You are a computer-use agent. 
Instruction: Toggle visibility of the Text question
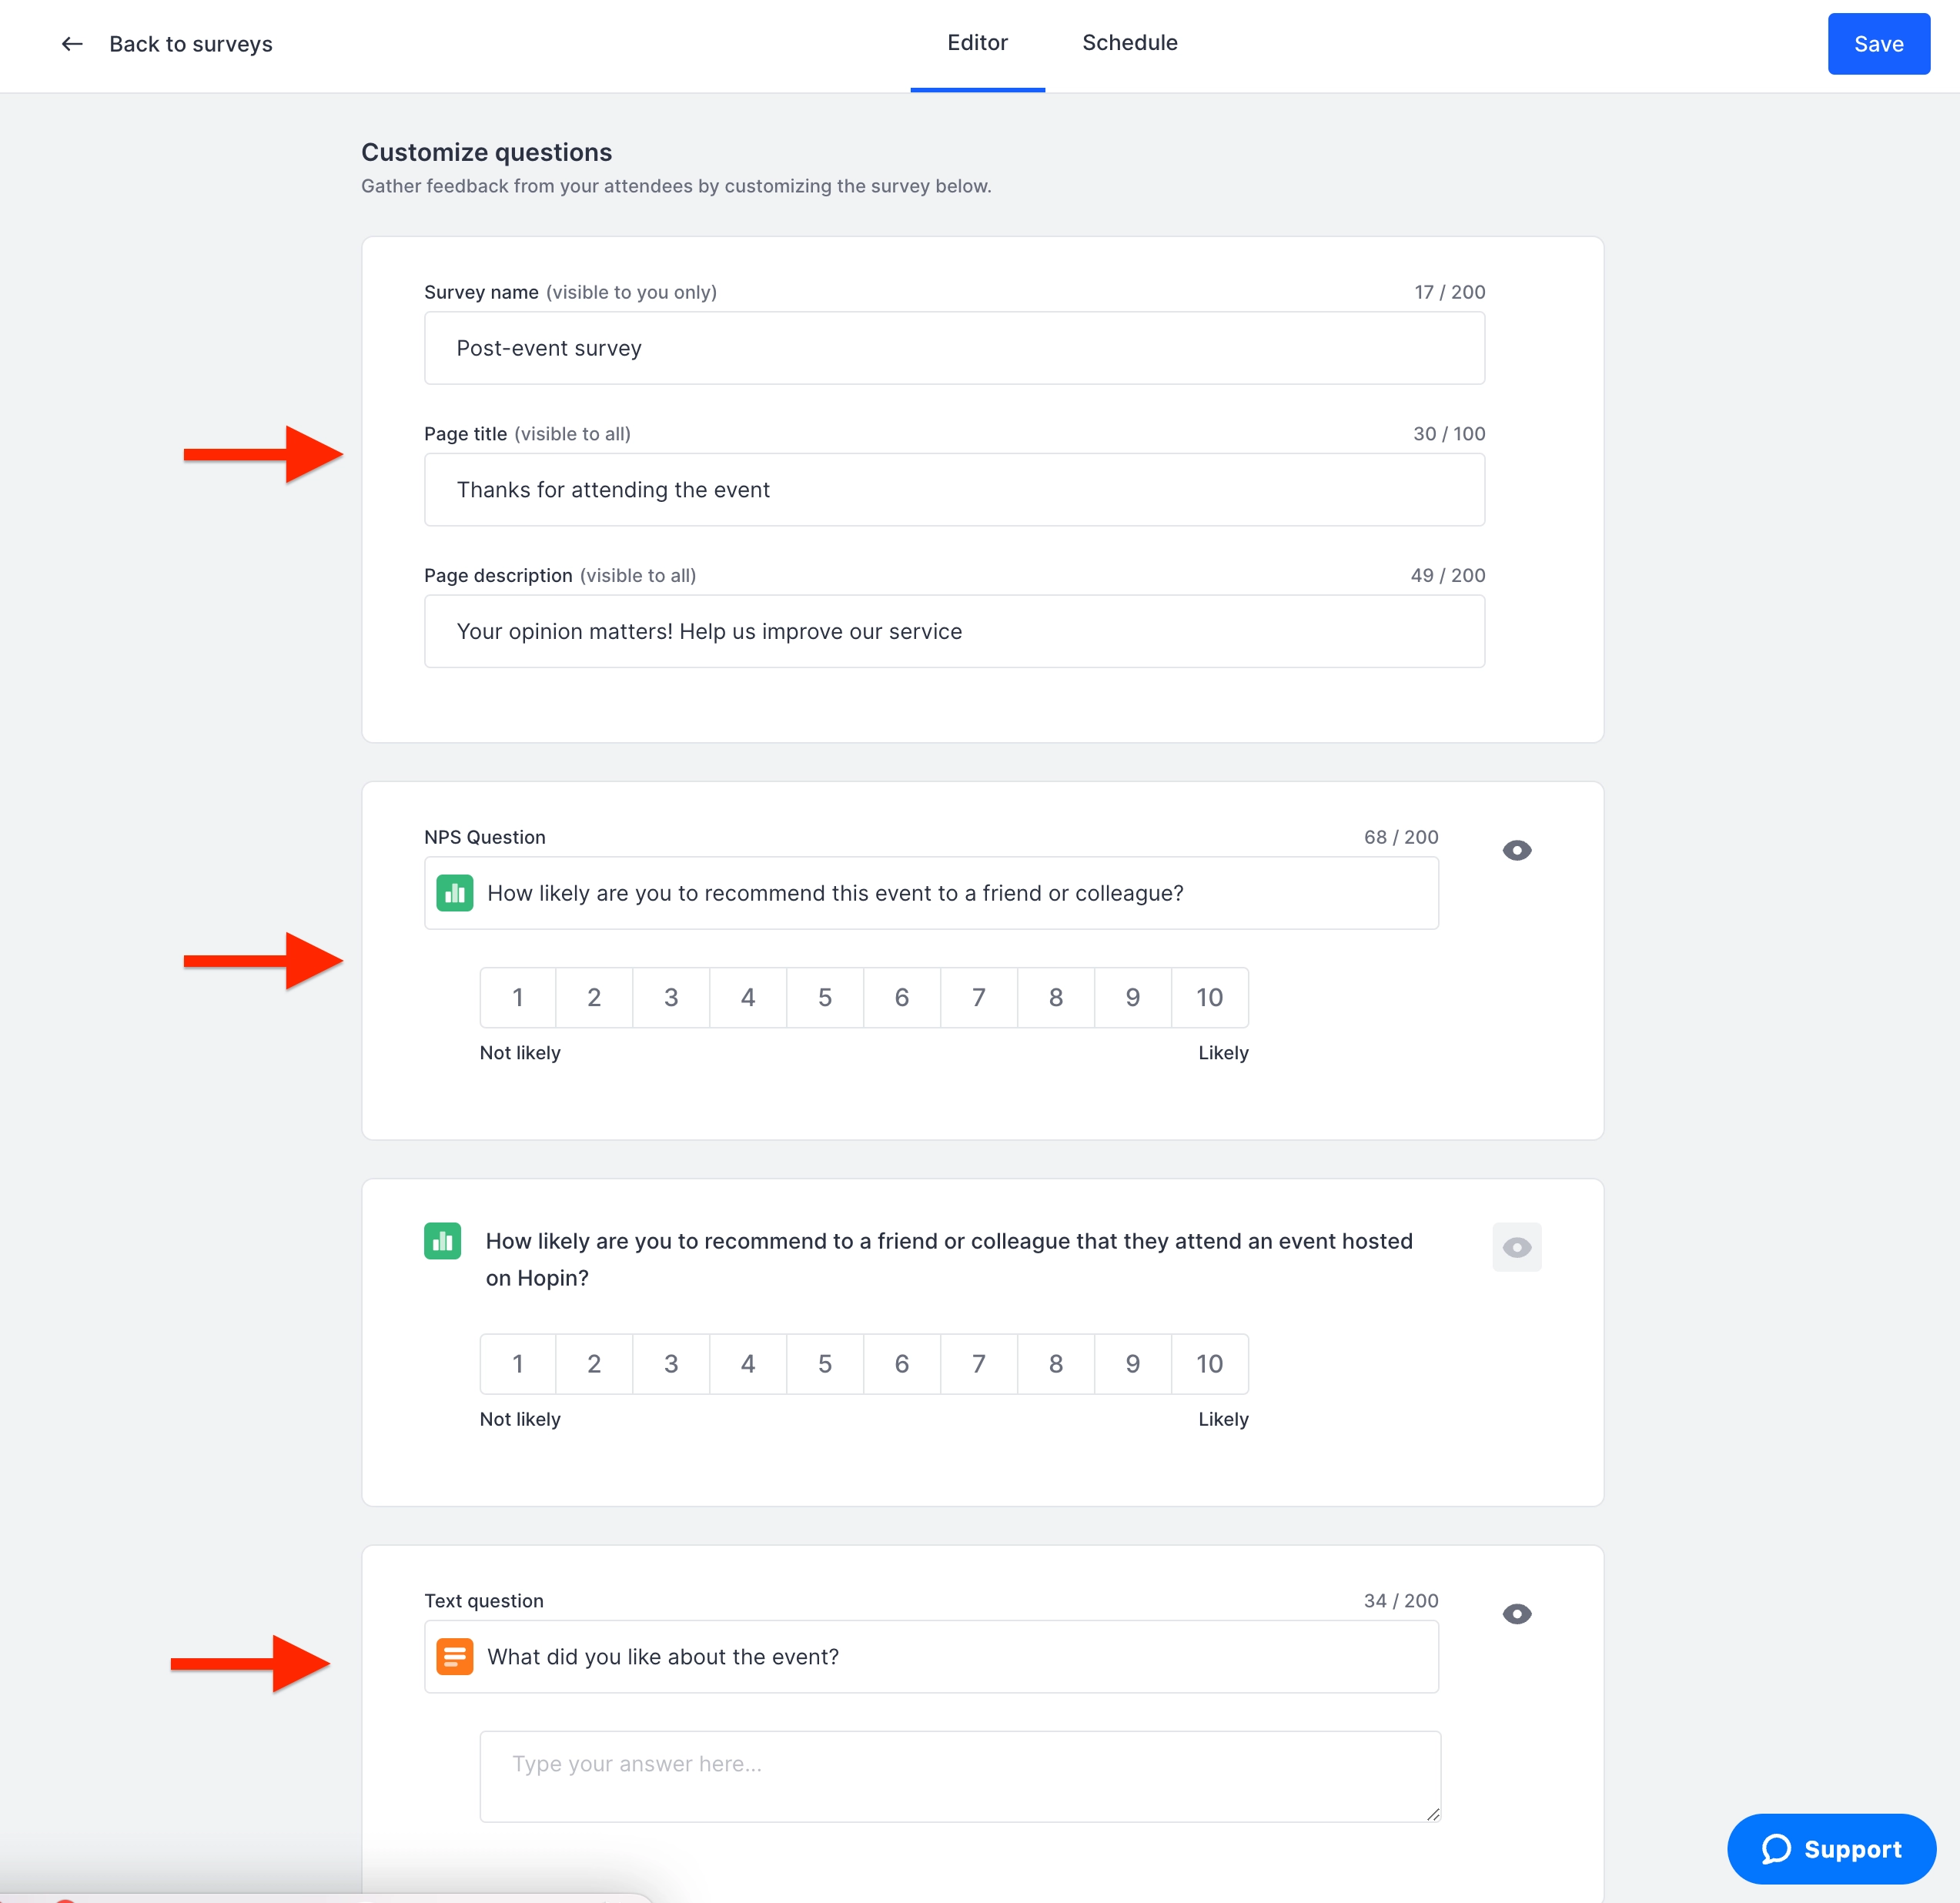(1517, 1614)
